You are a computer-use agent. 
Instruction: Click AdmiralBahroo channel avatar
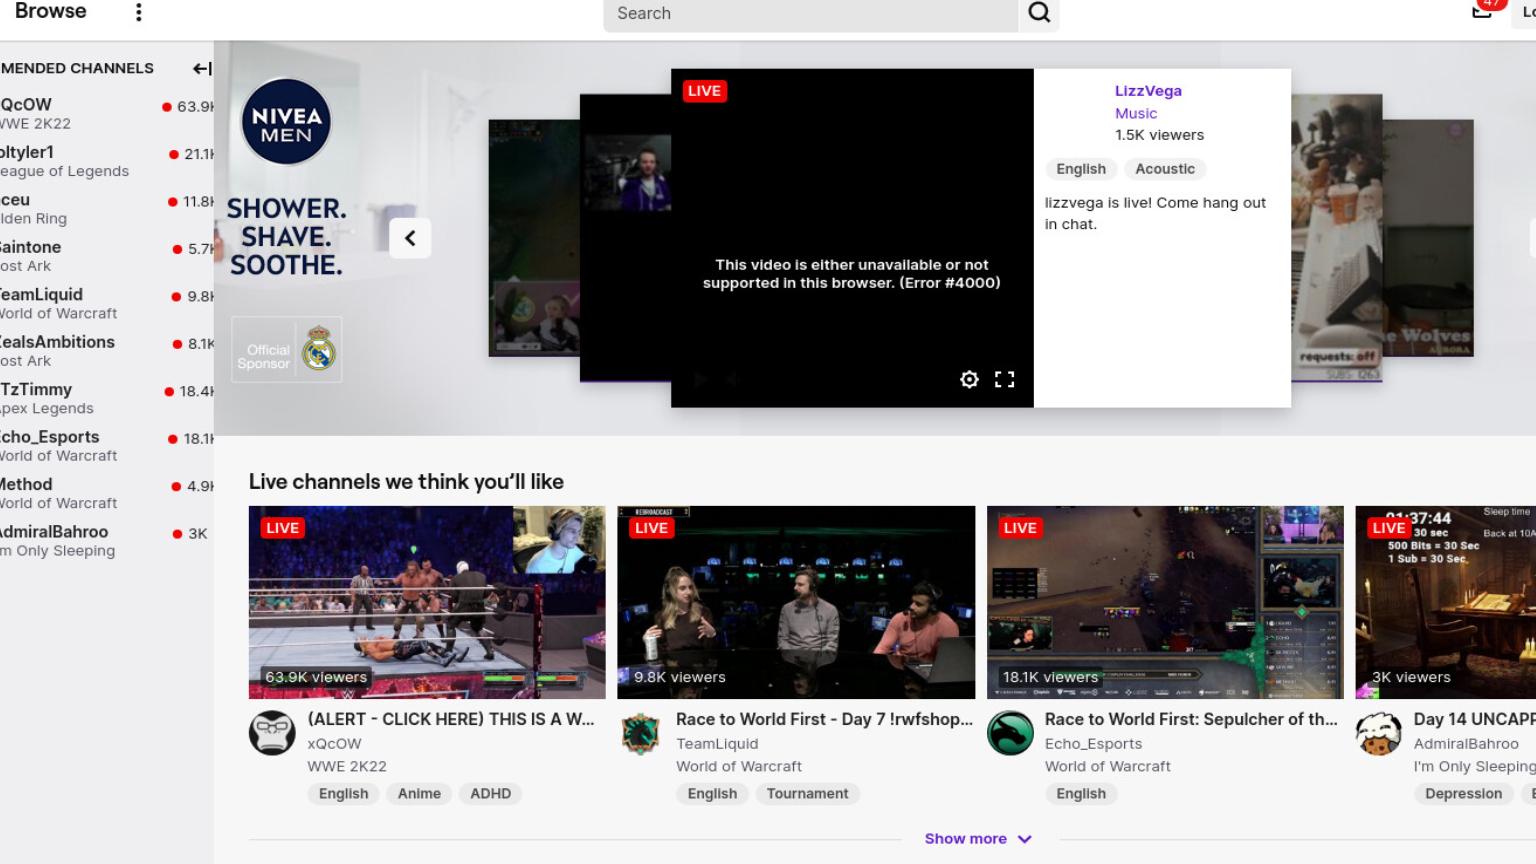click(1379, 733)
